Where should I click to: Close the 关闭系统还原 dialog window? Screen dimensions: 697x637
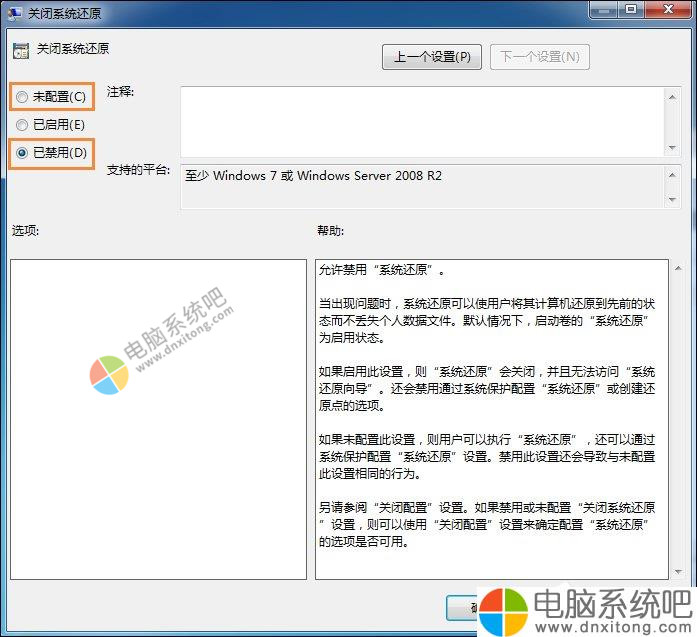(x=667, y=11)
